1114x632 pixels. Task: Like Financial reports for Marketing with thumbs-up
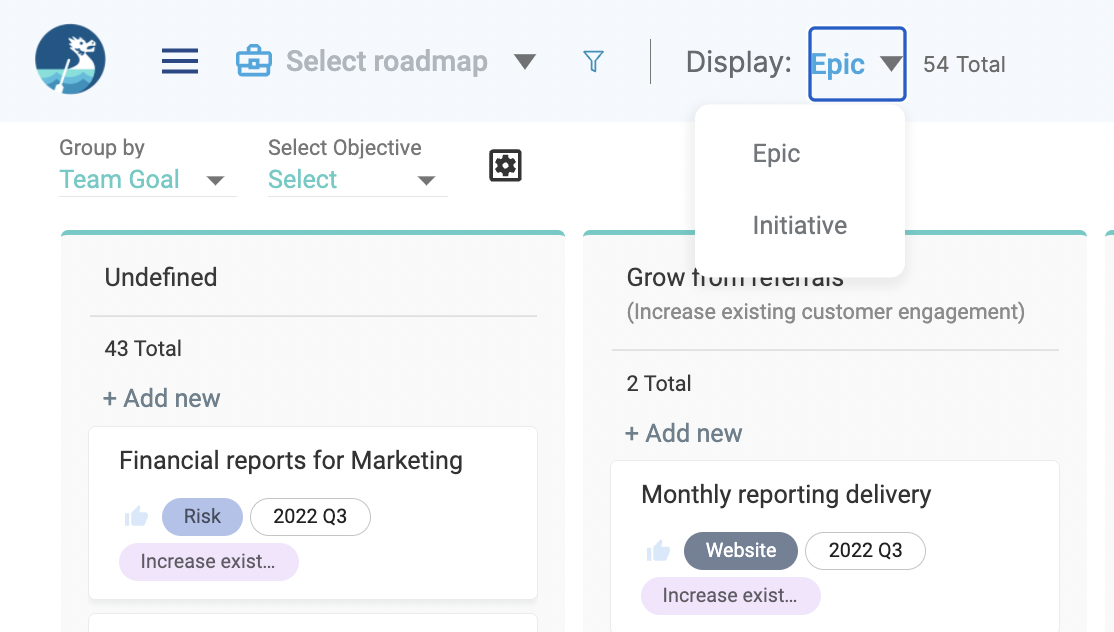pos(136,516)
